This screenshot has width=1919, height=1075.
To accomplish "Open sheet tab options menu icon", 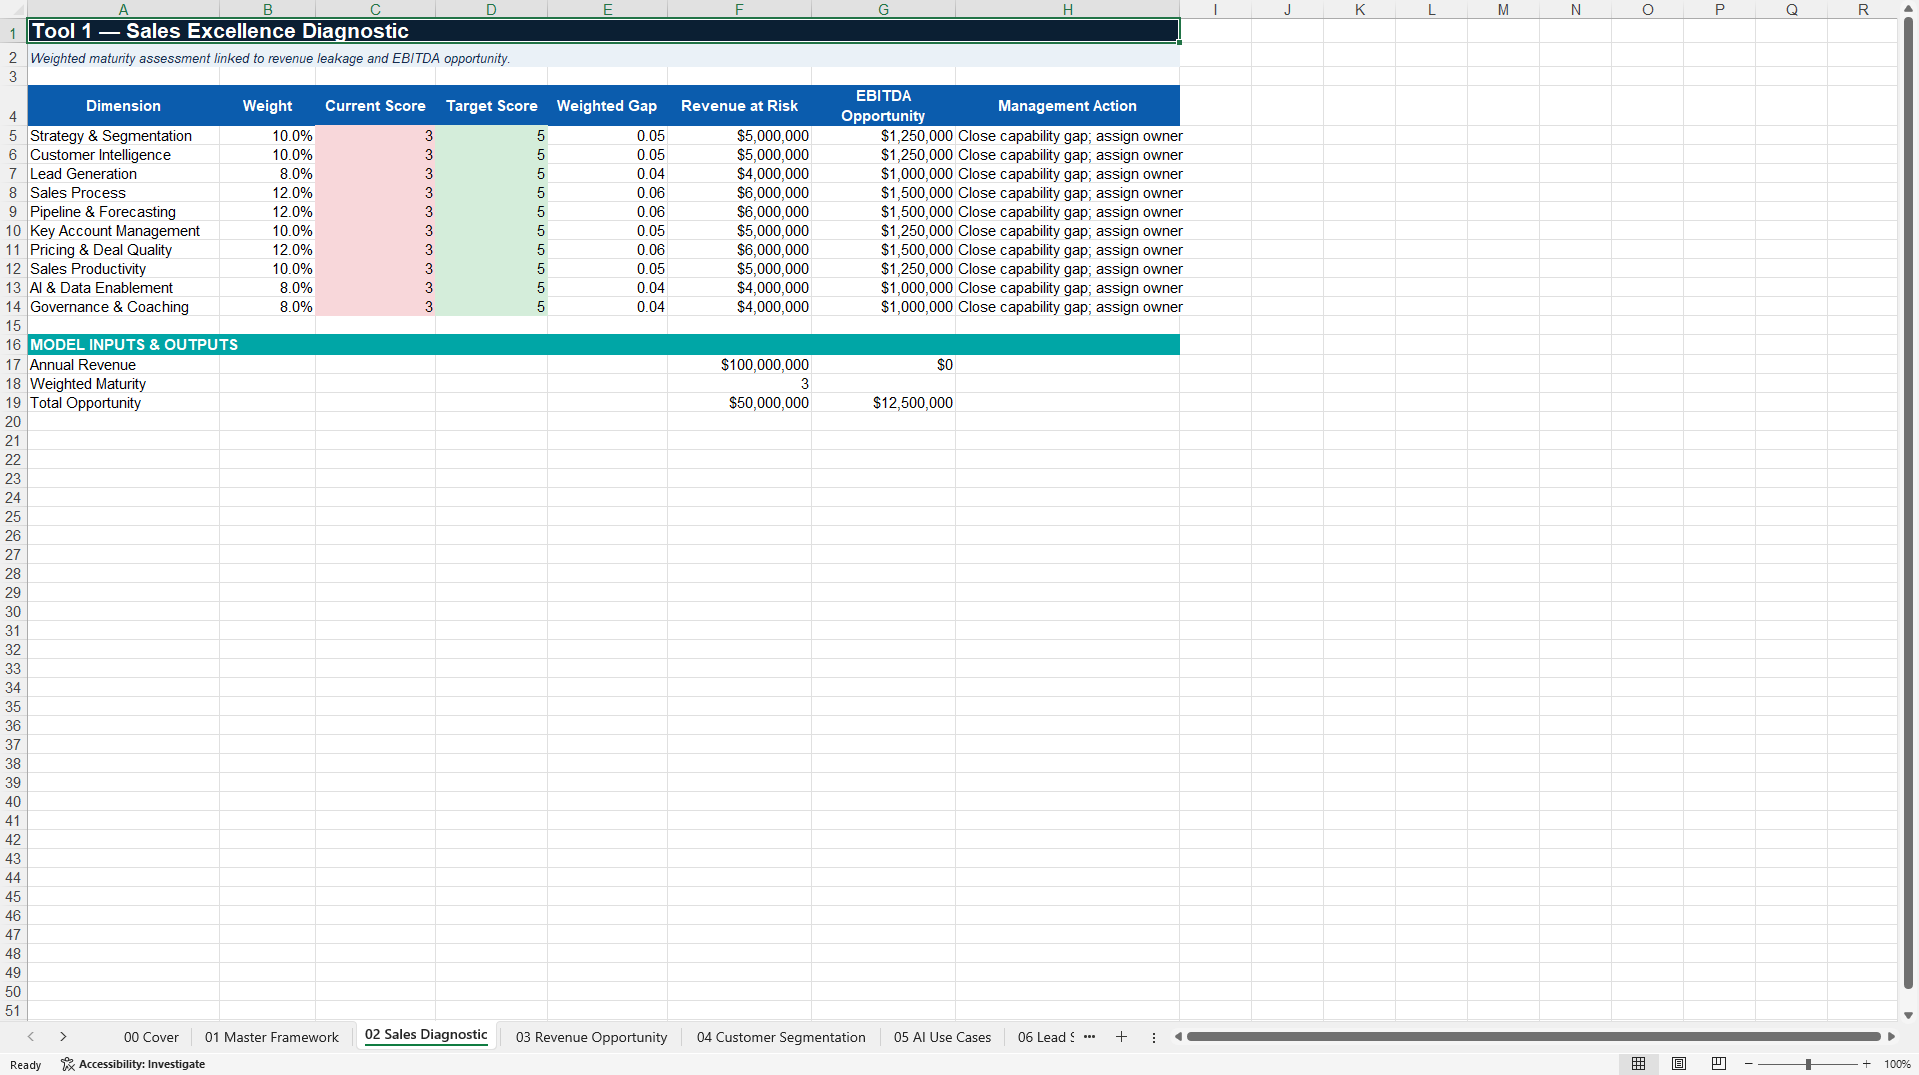I will 1154,1037.
